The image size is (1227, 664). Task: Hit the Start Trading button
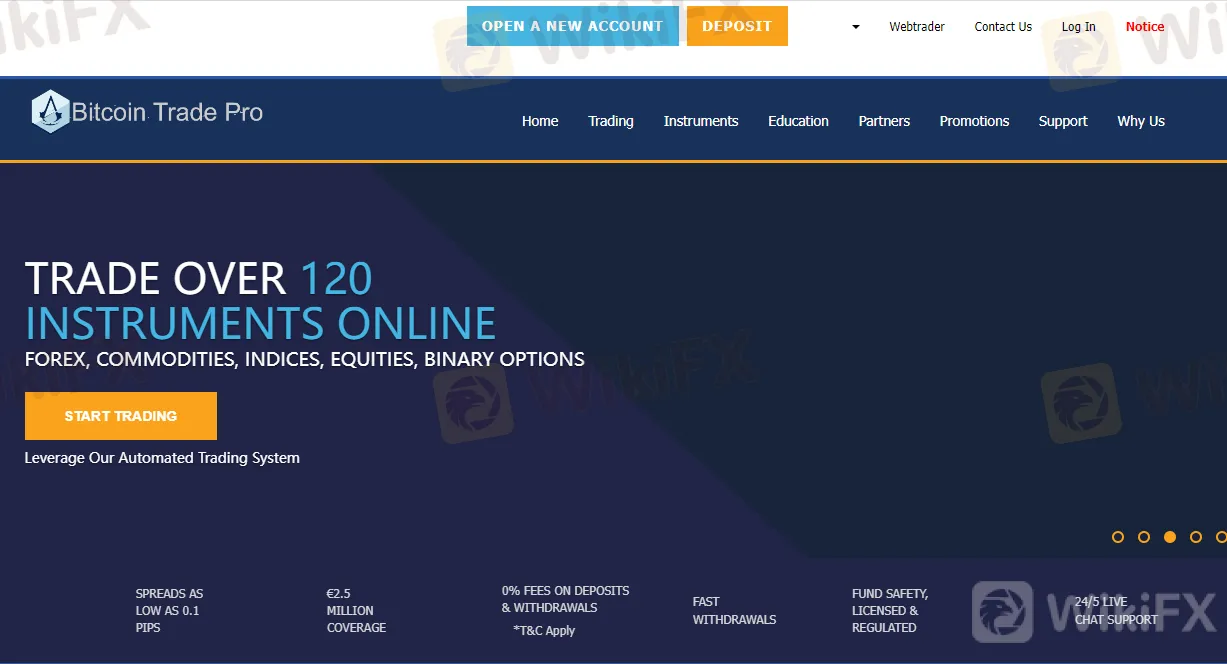click(121, 416)
